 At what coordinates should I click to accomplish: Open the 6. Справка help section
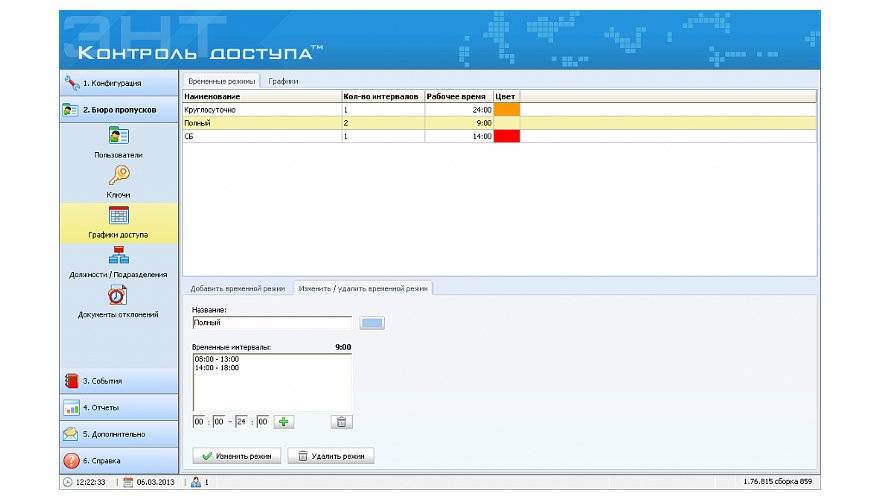point(119,461)
